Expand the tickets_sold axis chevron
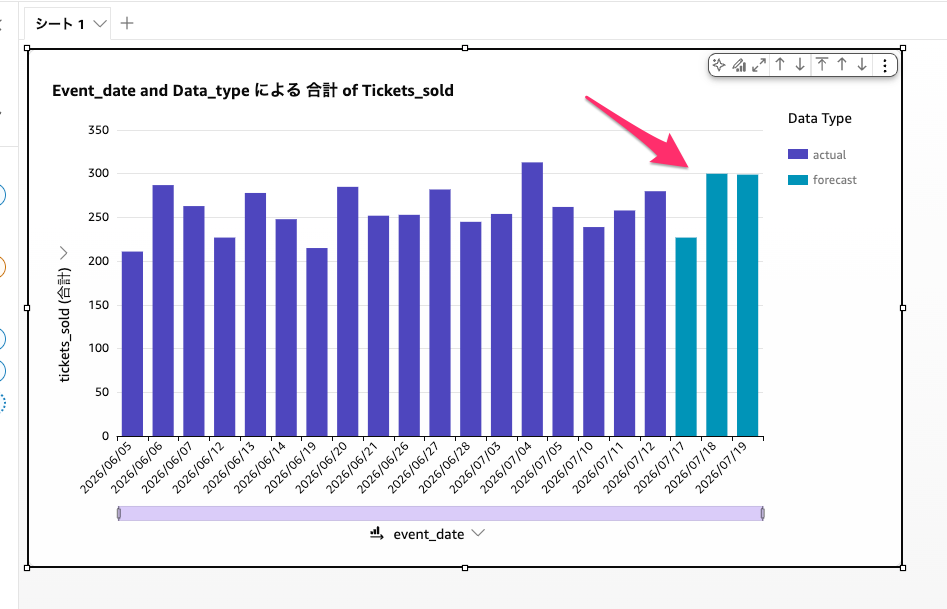This screenshot has height=609, width=947. pyautogui.click(x=63, y=253)
